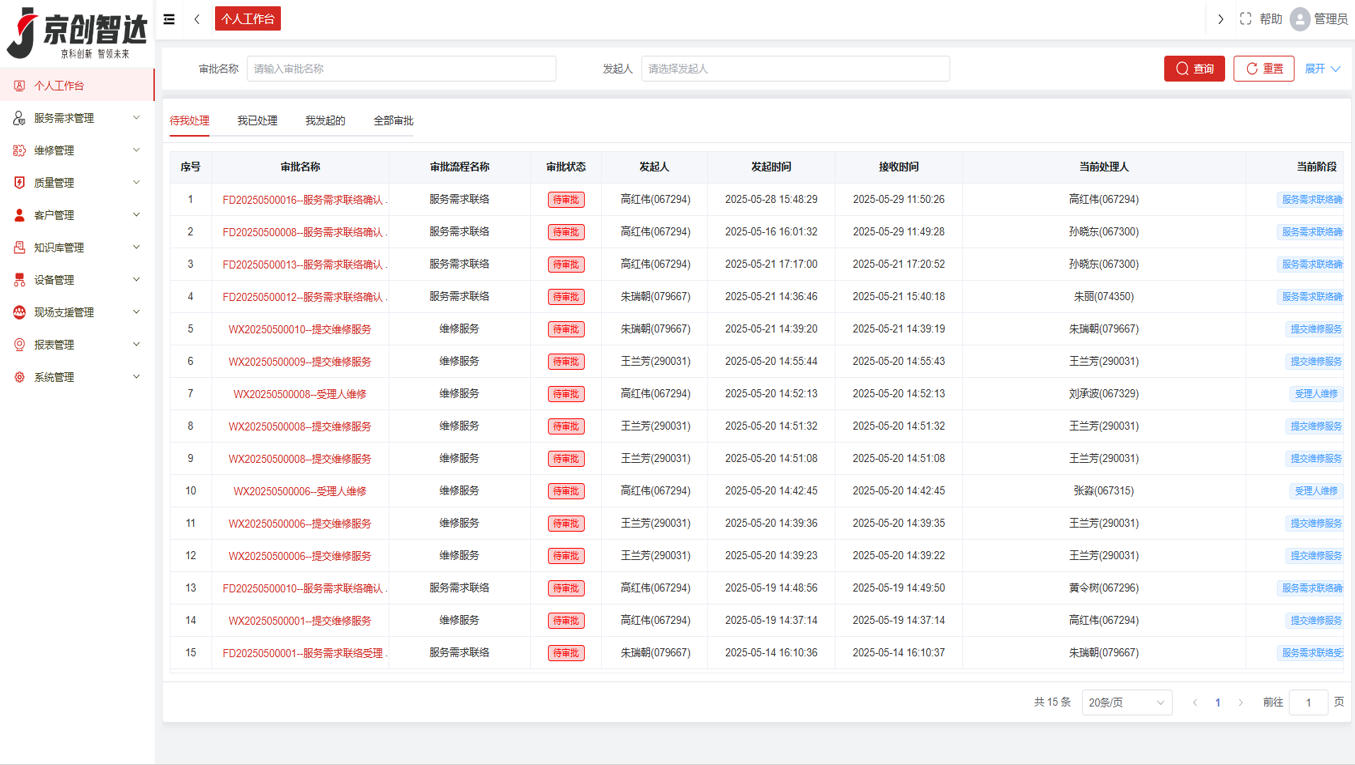
Task: Toggle fullscreen icon beside 帮助
Action: click(x=1245, y=19)
